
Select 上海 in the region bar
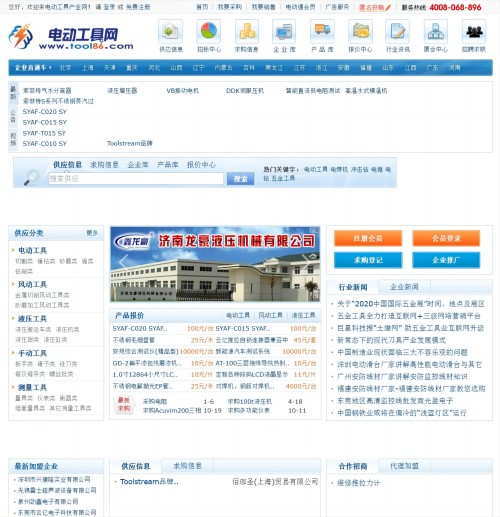88,68
